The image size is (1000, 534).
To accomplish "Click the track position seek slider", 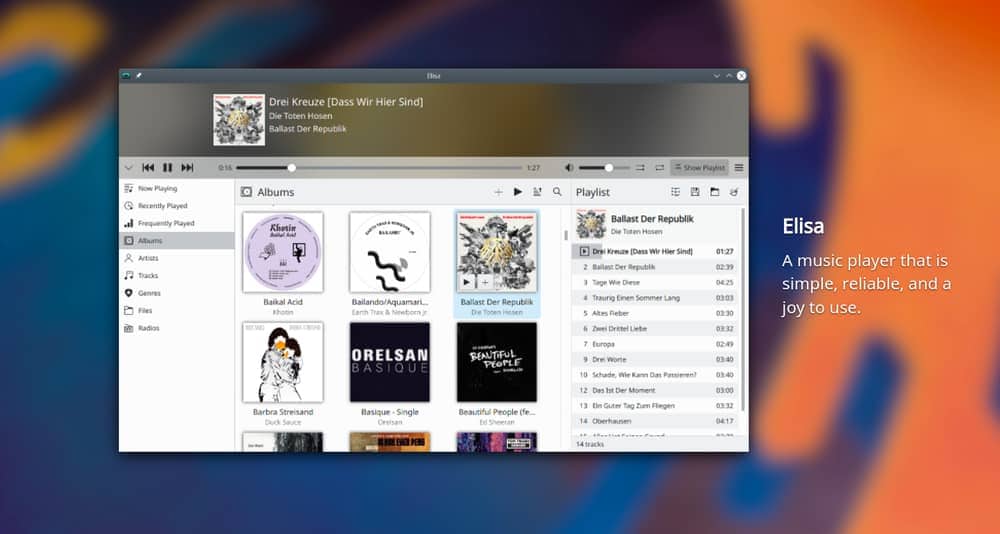I will click(x=380, y=168).
